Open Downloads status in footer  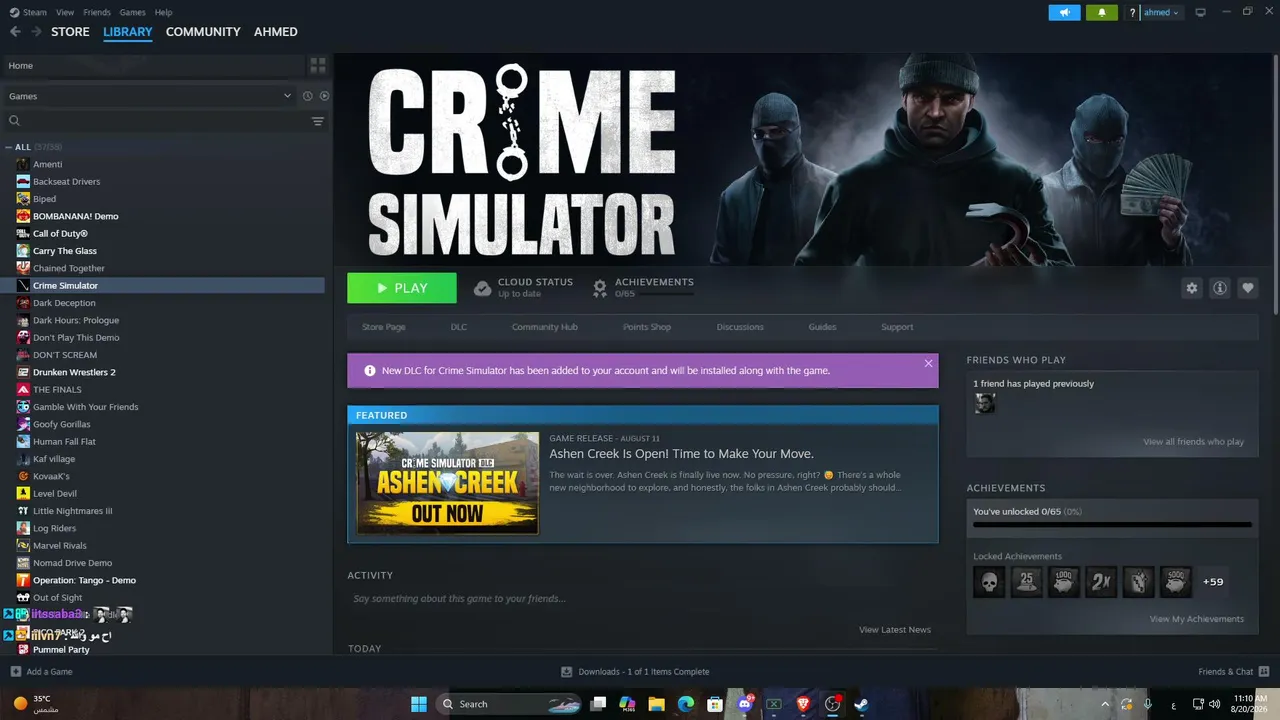coord(635,672)
